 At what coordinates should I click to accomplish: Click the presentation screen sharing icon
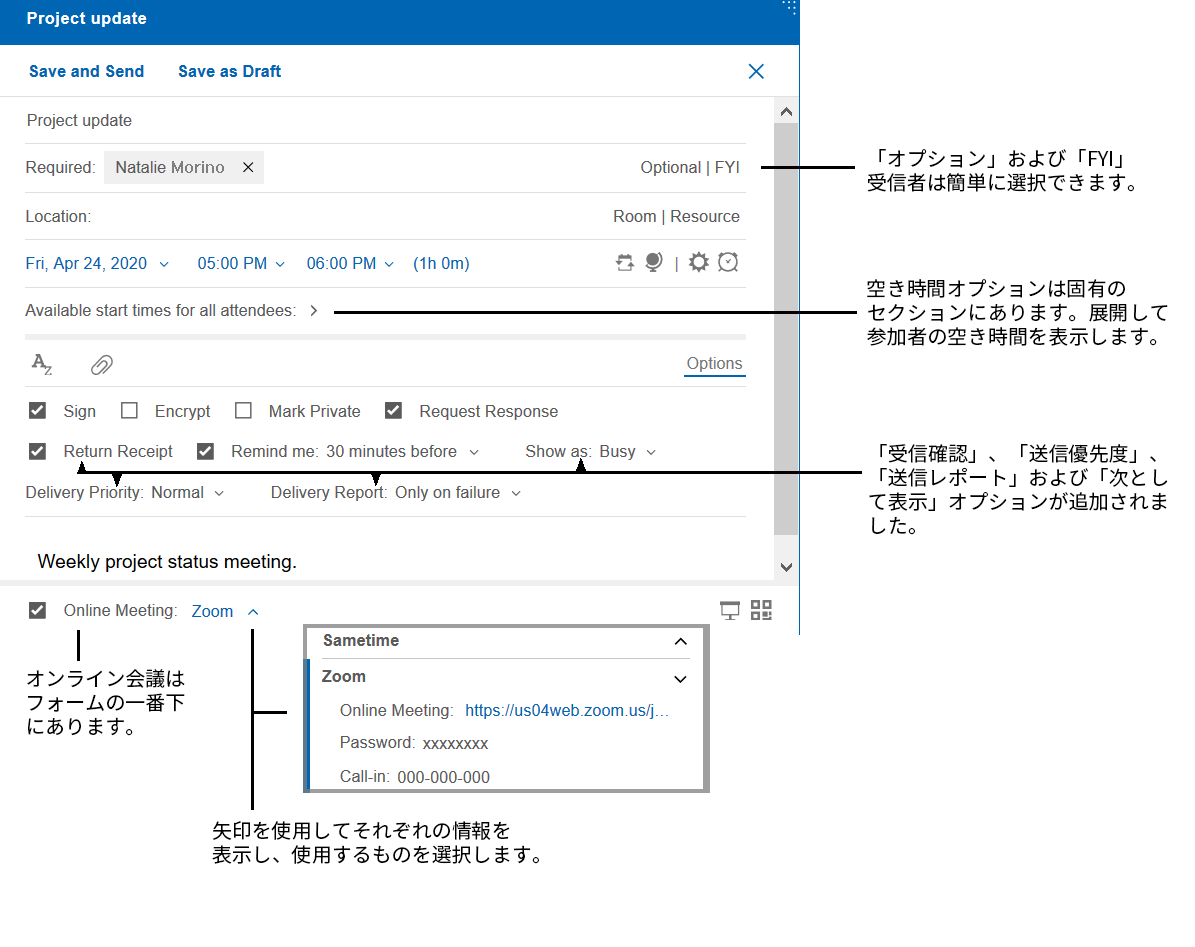(729, 610)
